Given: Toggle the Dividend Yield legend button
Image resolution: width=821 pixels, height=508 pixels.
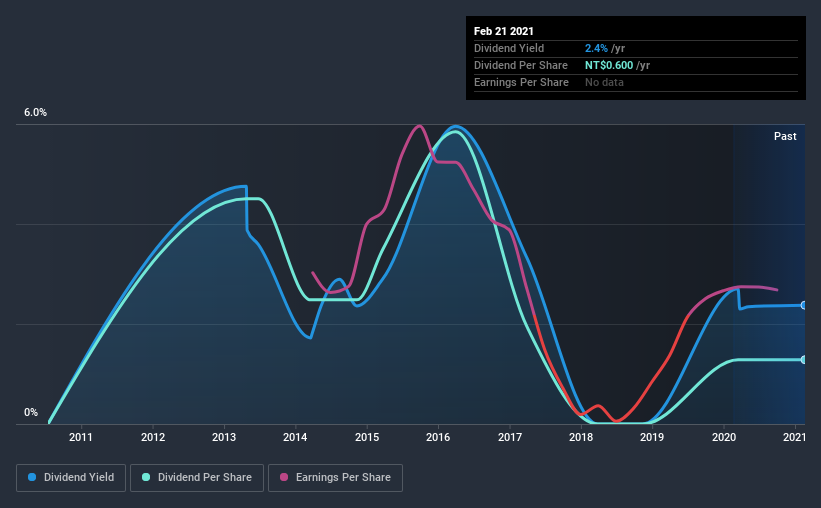Looking at the screenshot, I should (71, 478).
